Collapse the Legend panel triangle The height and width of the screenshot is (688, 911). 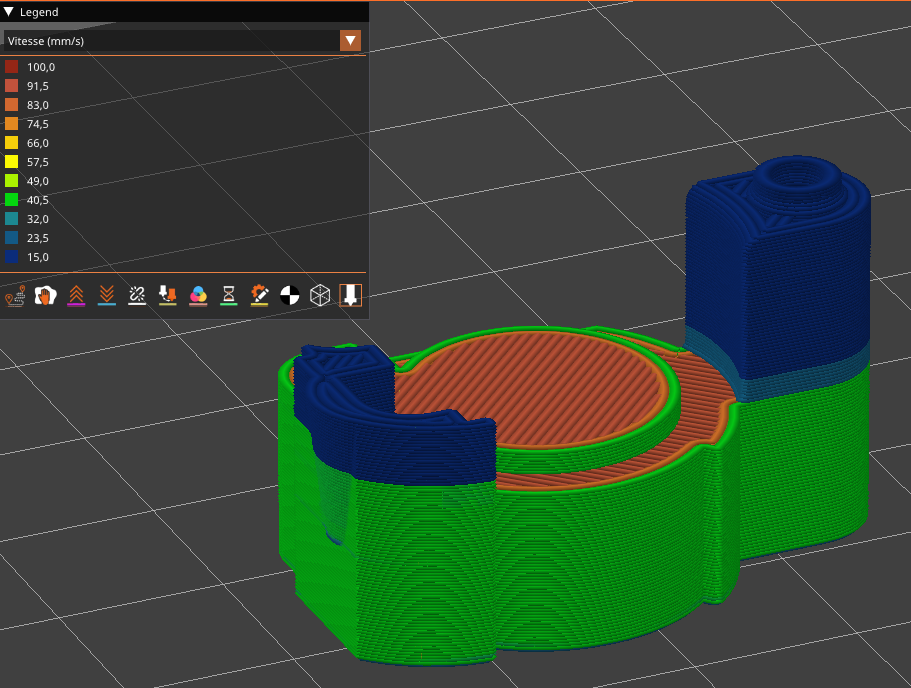click(9, 12)
